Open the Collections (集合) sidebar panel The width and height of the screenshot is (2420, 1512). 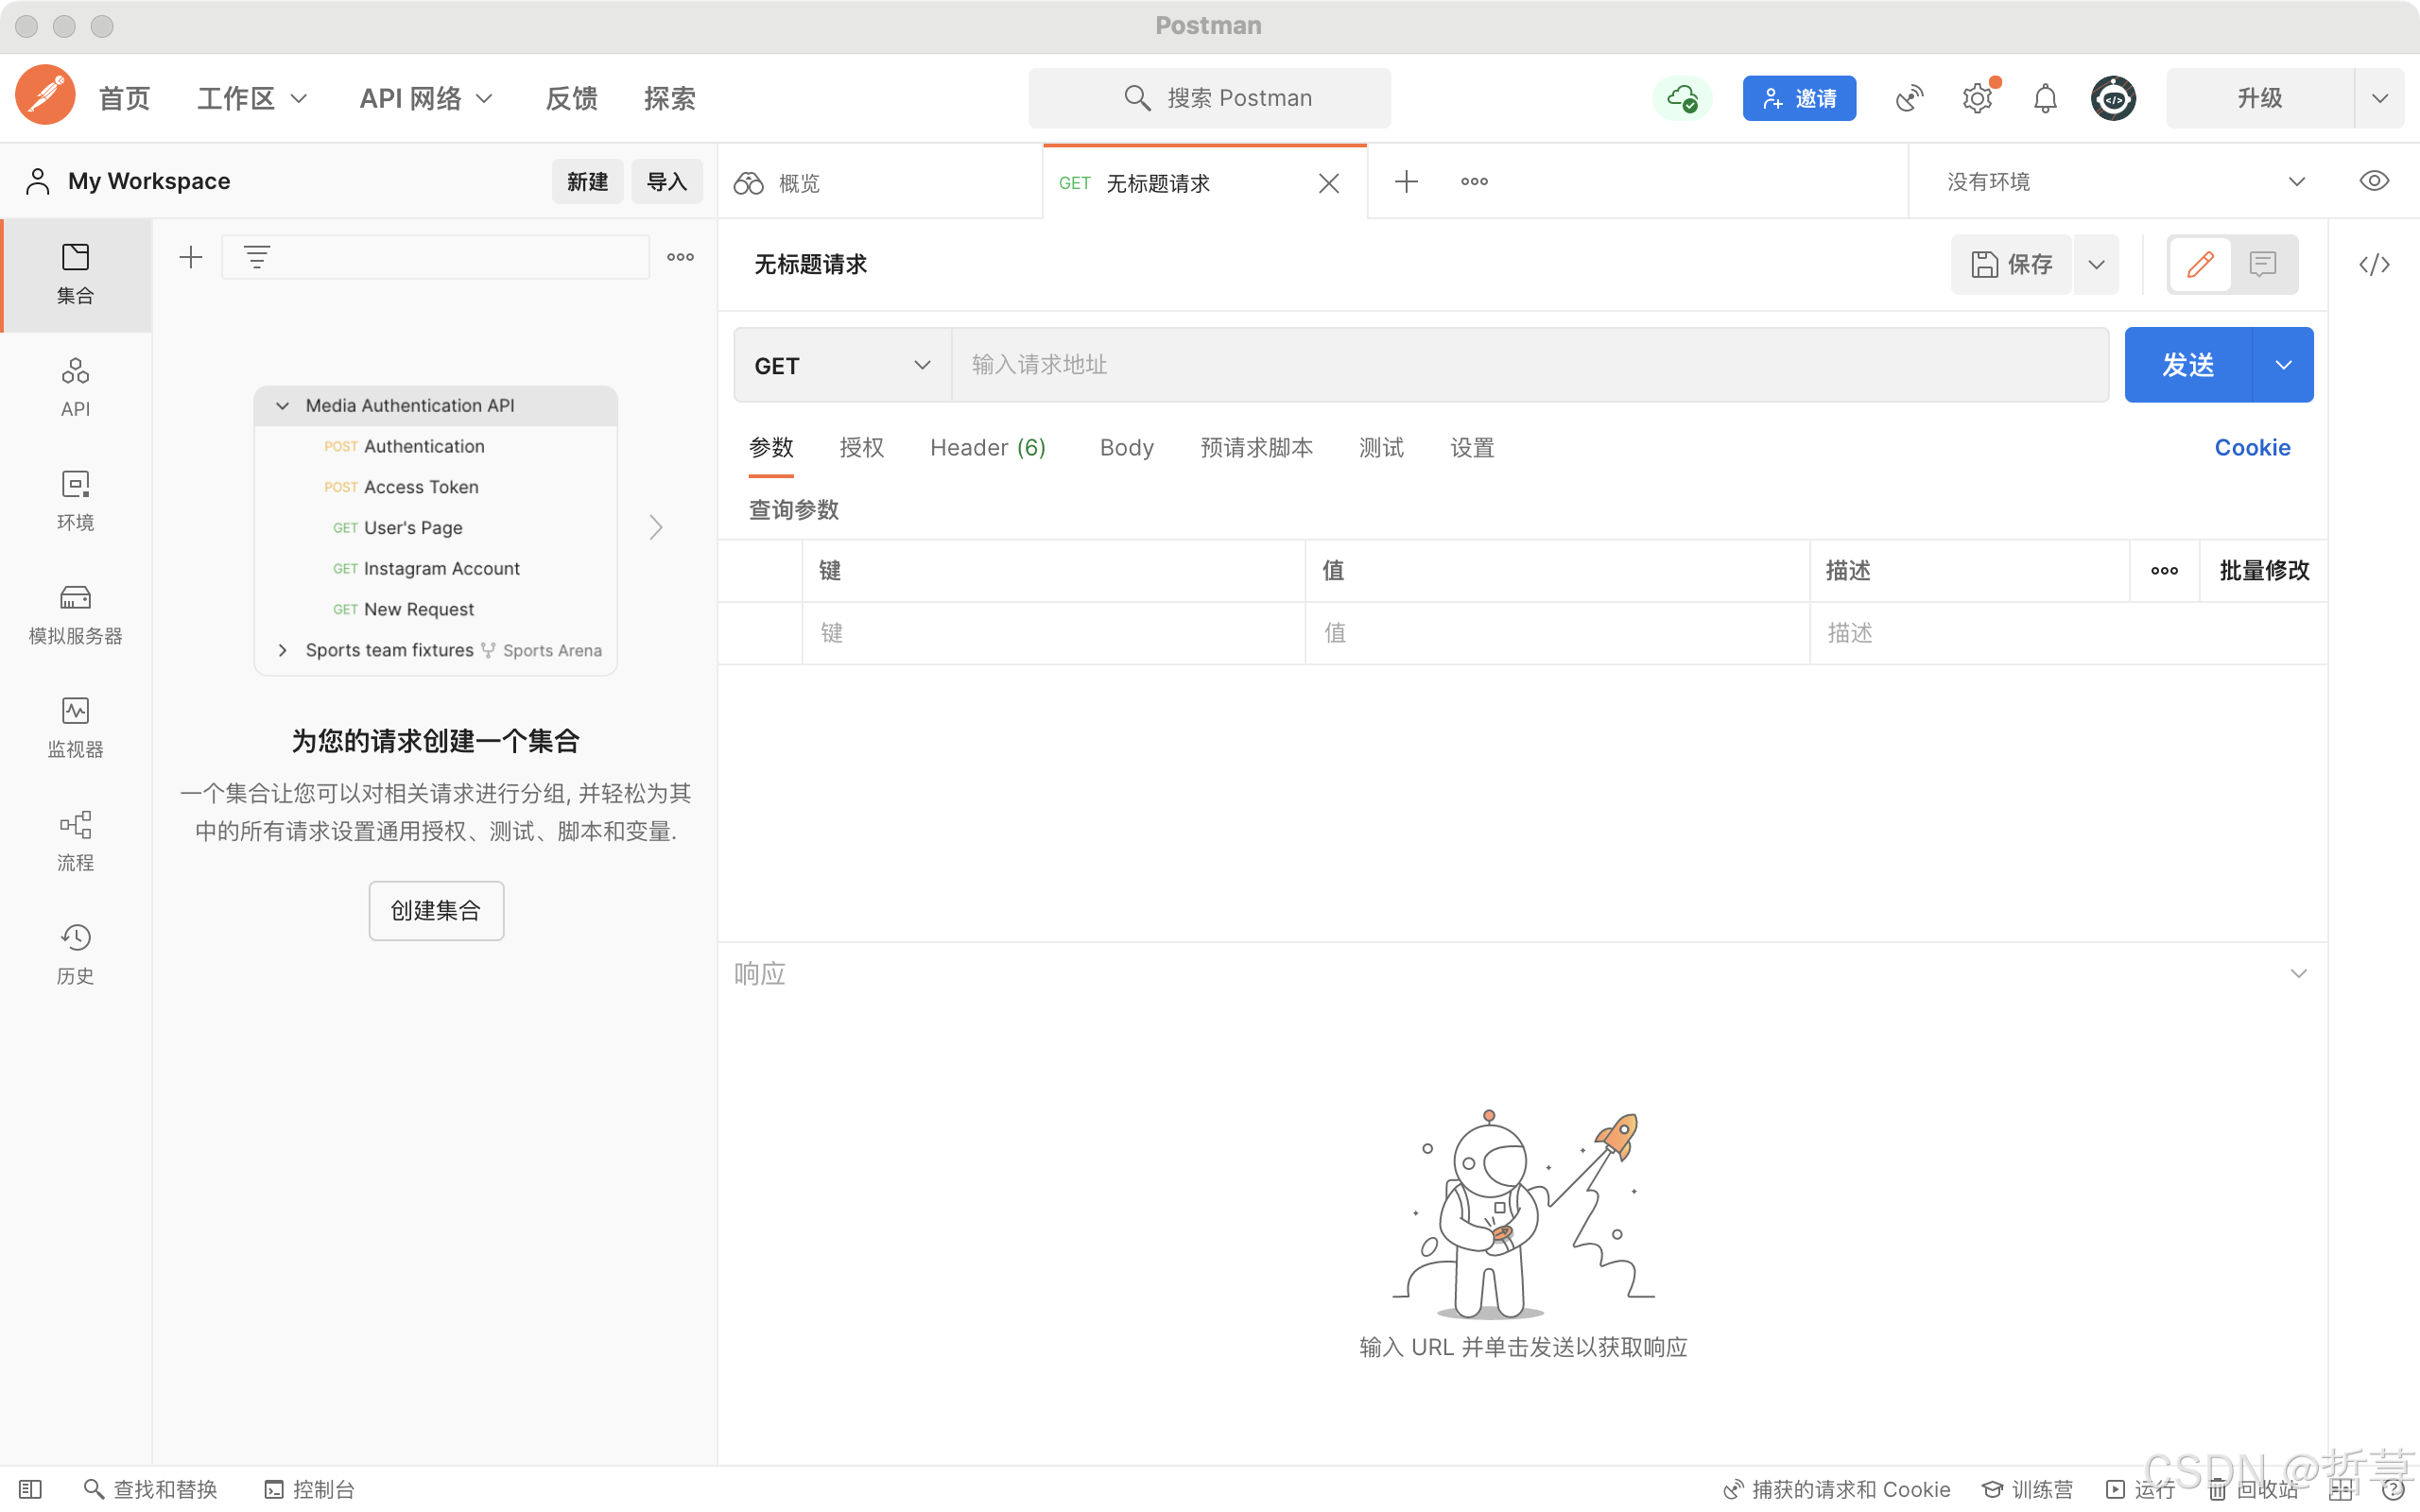pos(75,274)
